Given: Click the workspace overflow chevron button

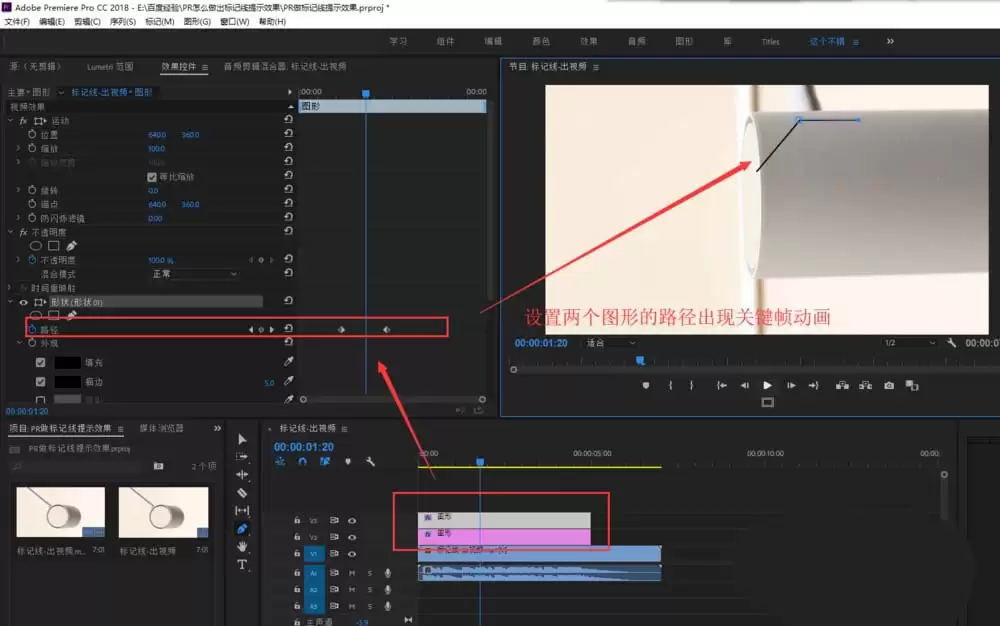Looking at the screenshot, I should (x=890, y=41).
